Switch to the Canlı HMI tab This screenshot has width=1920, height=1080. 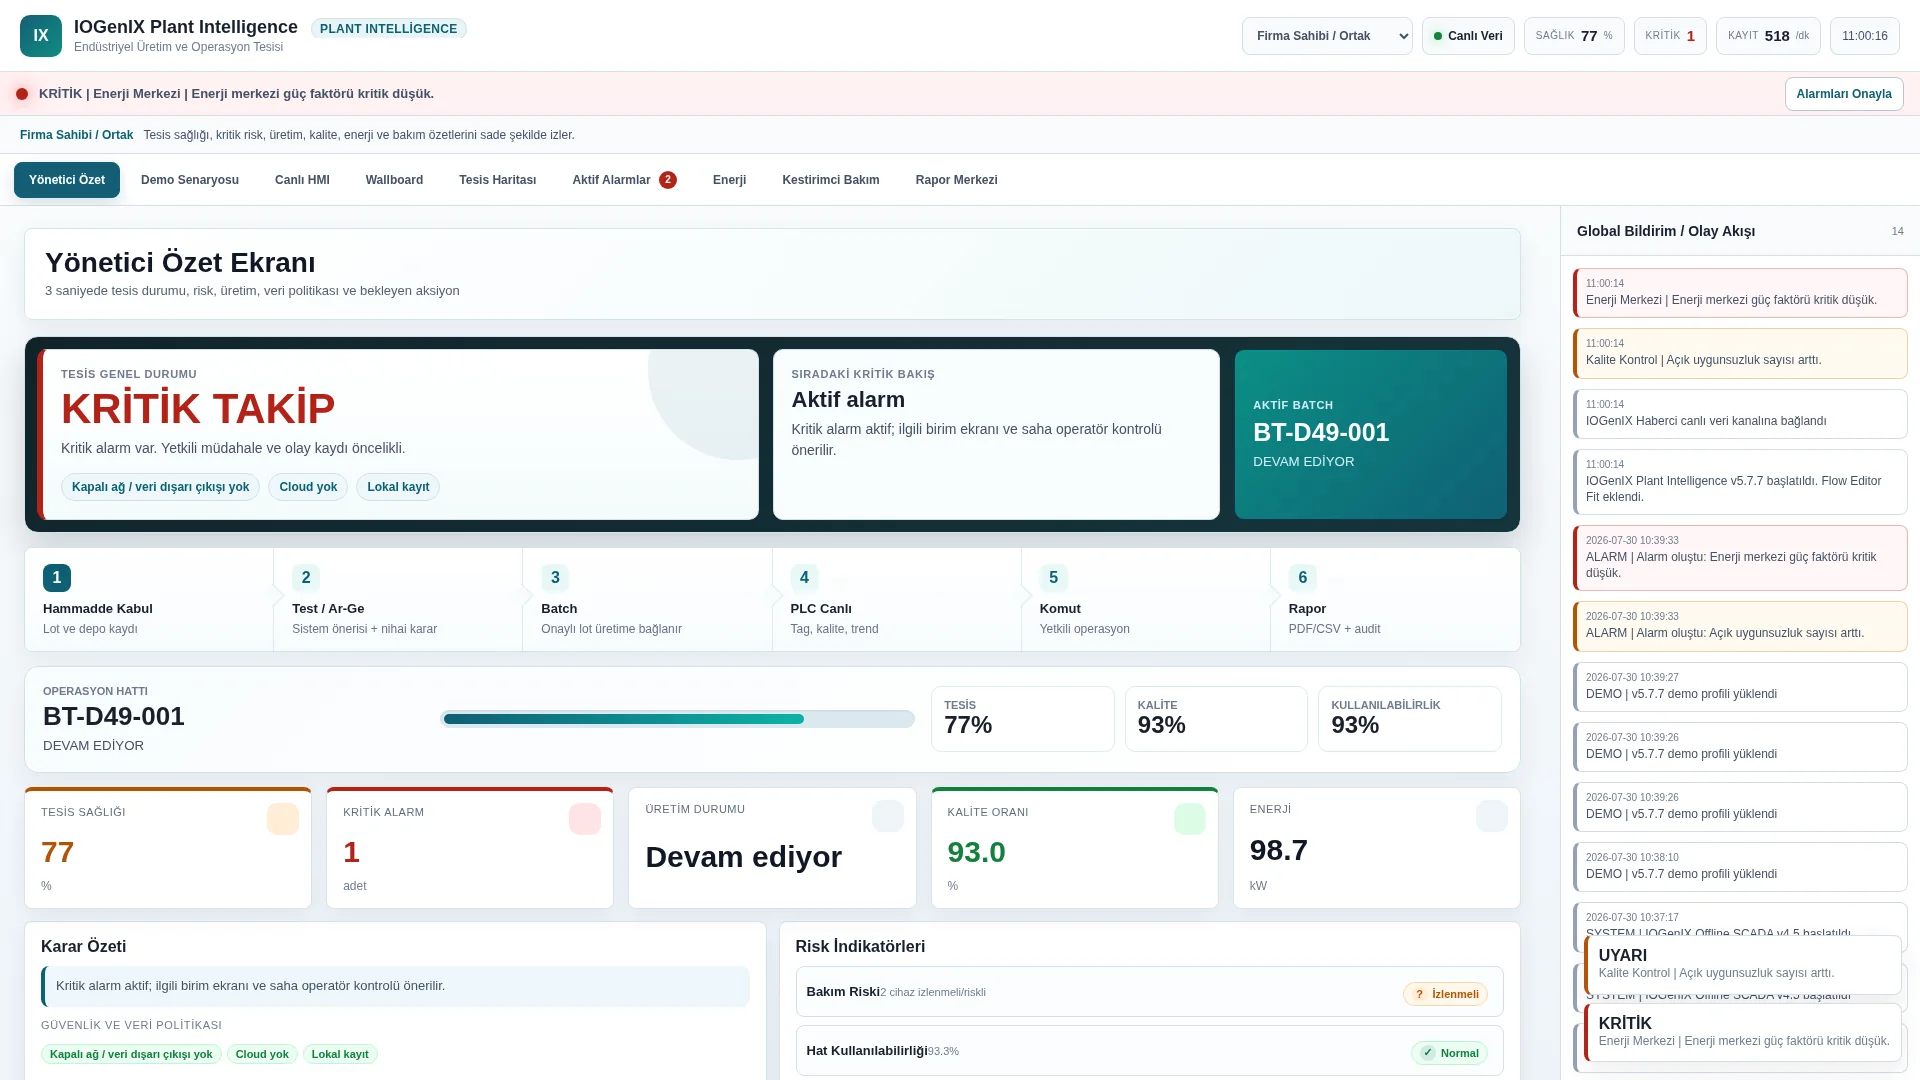coord(302,180)
